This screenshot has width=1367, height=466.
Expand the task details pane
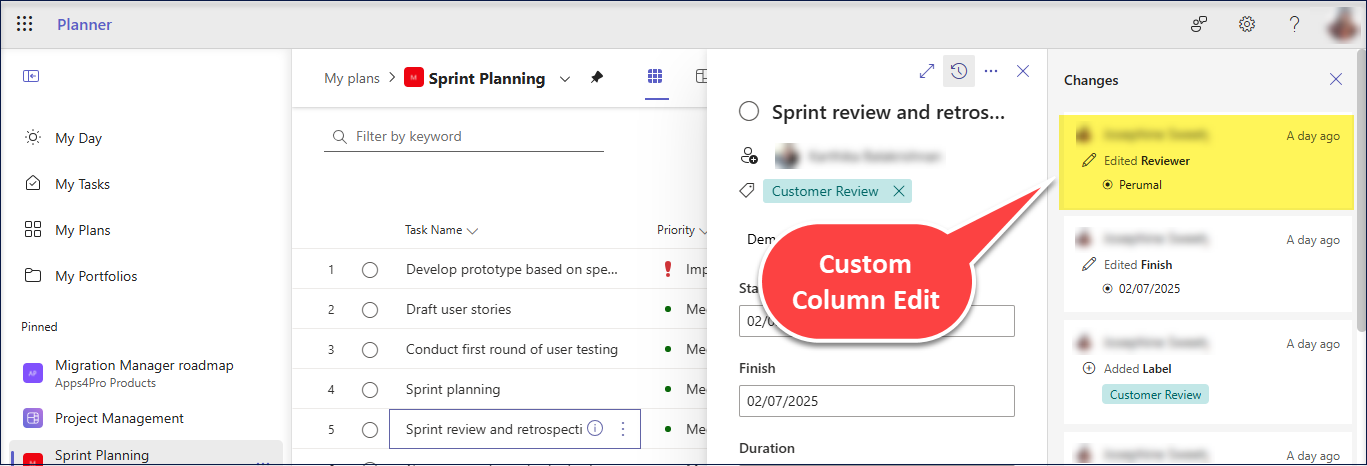pyautogui.click(x=926, y=71)
